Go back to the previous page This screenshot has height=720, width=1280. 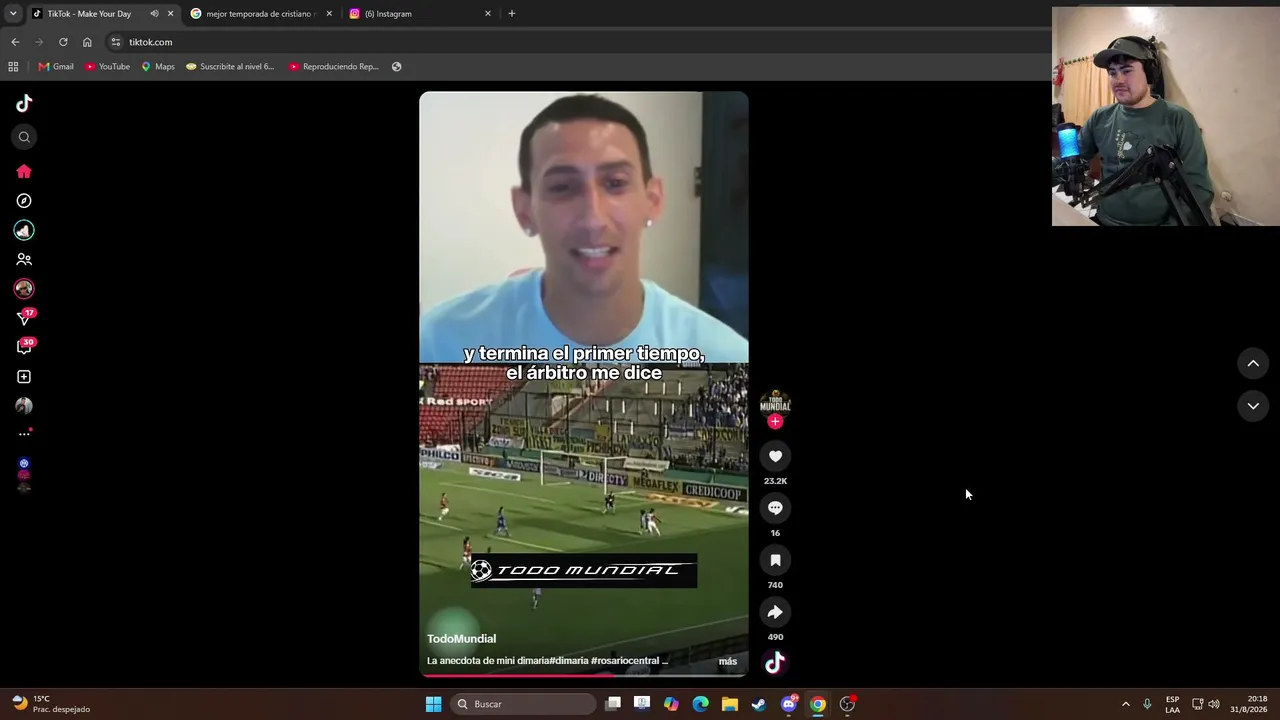tap(15, 42)
